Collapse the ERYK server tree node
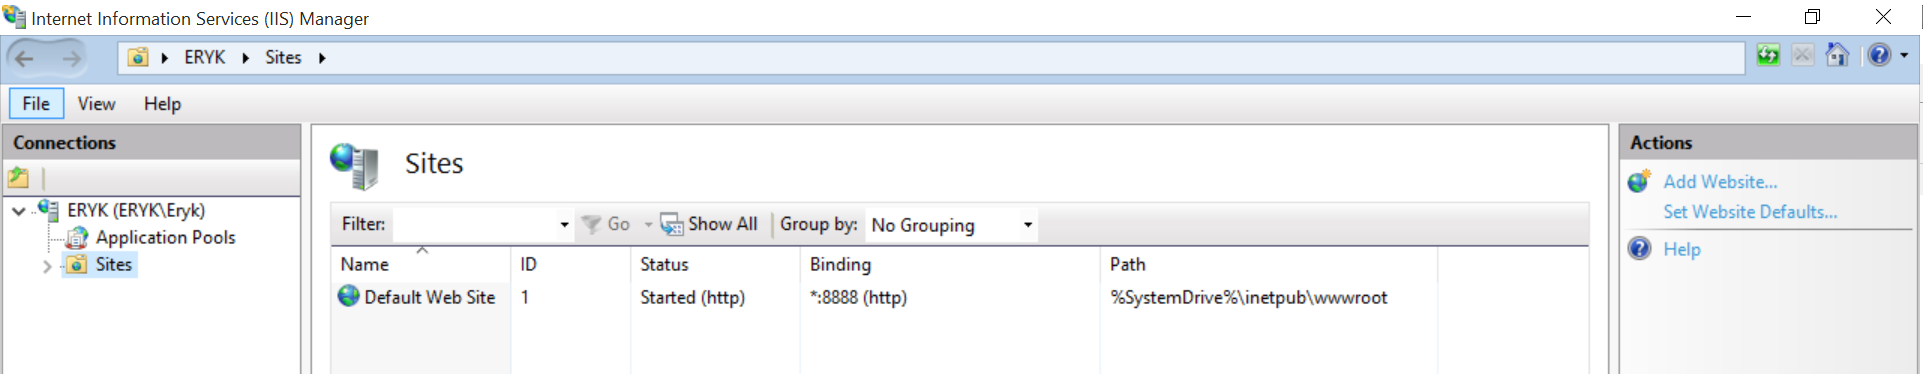Screen dimensions: 1923x374 [19, 211]
